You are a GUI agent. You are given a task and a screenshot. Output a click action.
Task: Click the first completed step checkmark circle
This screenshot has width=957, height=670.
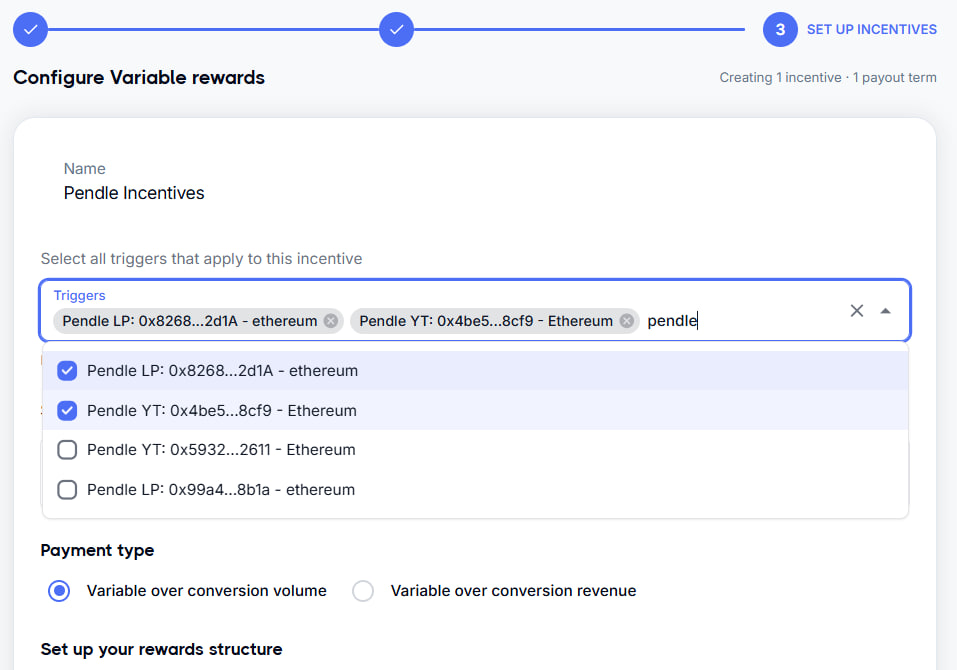click(31, 29)
